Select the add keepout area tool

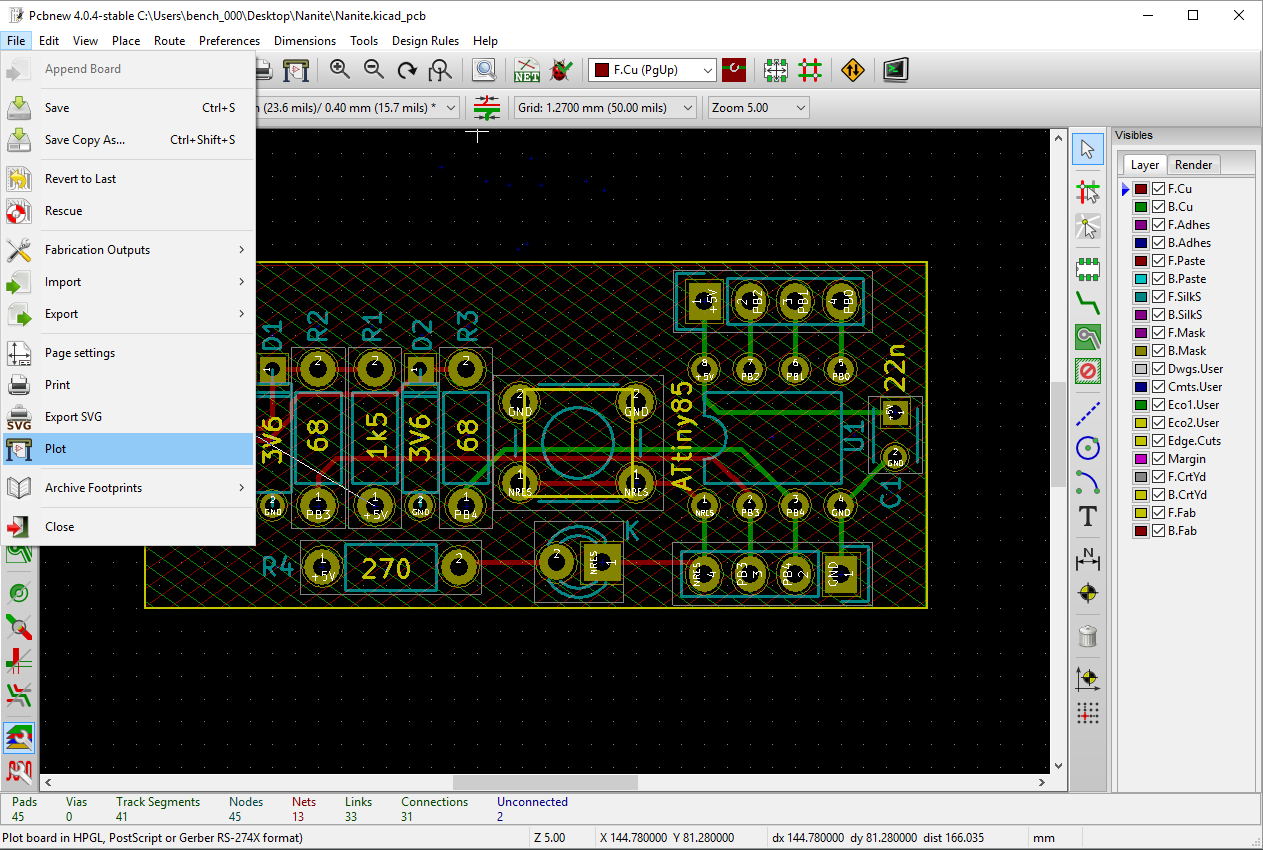1088,372
